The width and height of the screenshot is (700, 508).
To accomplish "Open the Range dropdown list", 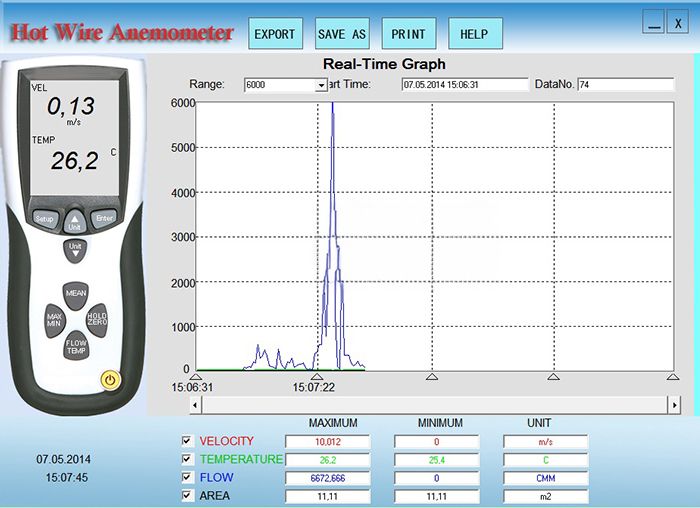I will [322, 85].
